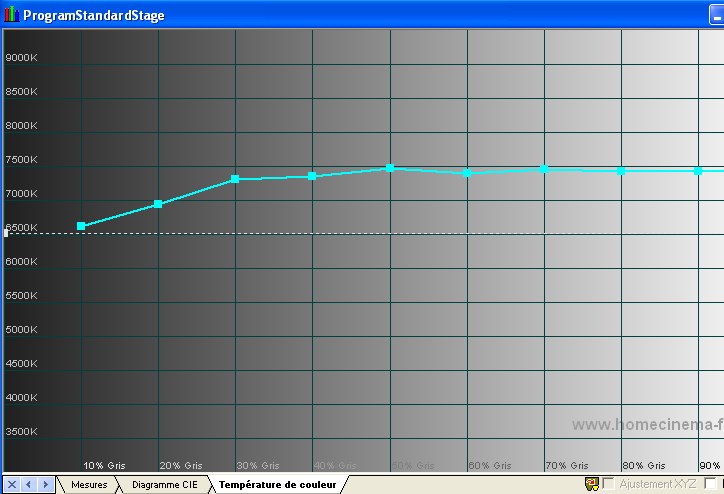
Task: Click the 20% Gris axis label
Action: [x=181, y=465]
